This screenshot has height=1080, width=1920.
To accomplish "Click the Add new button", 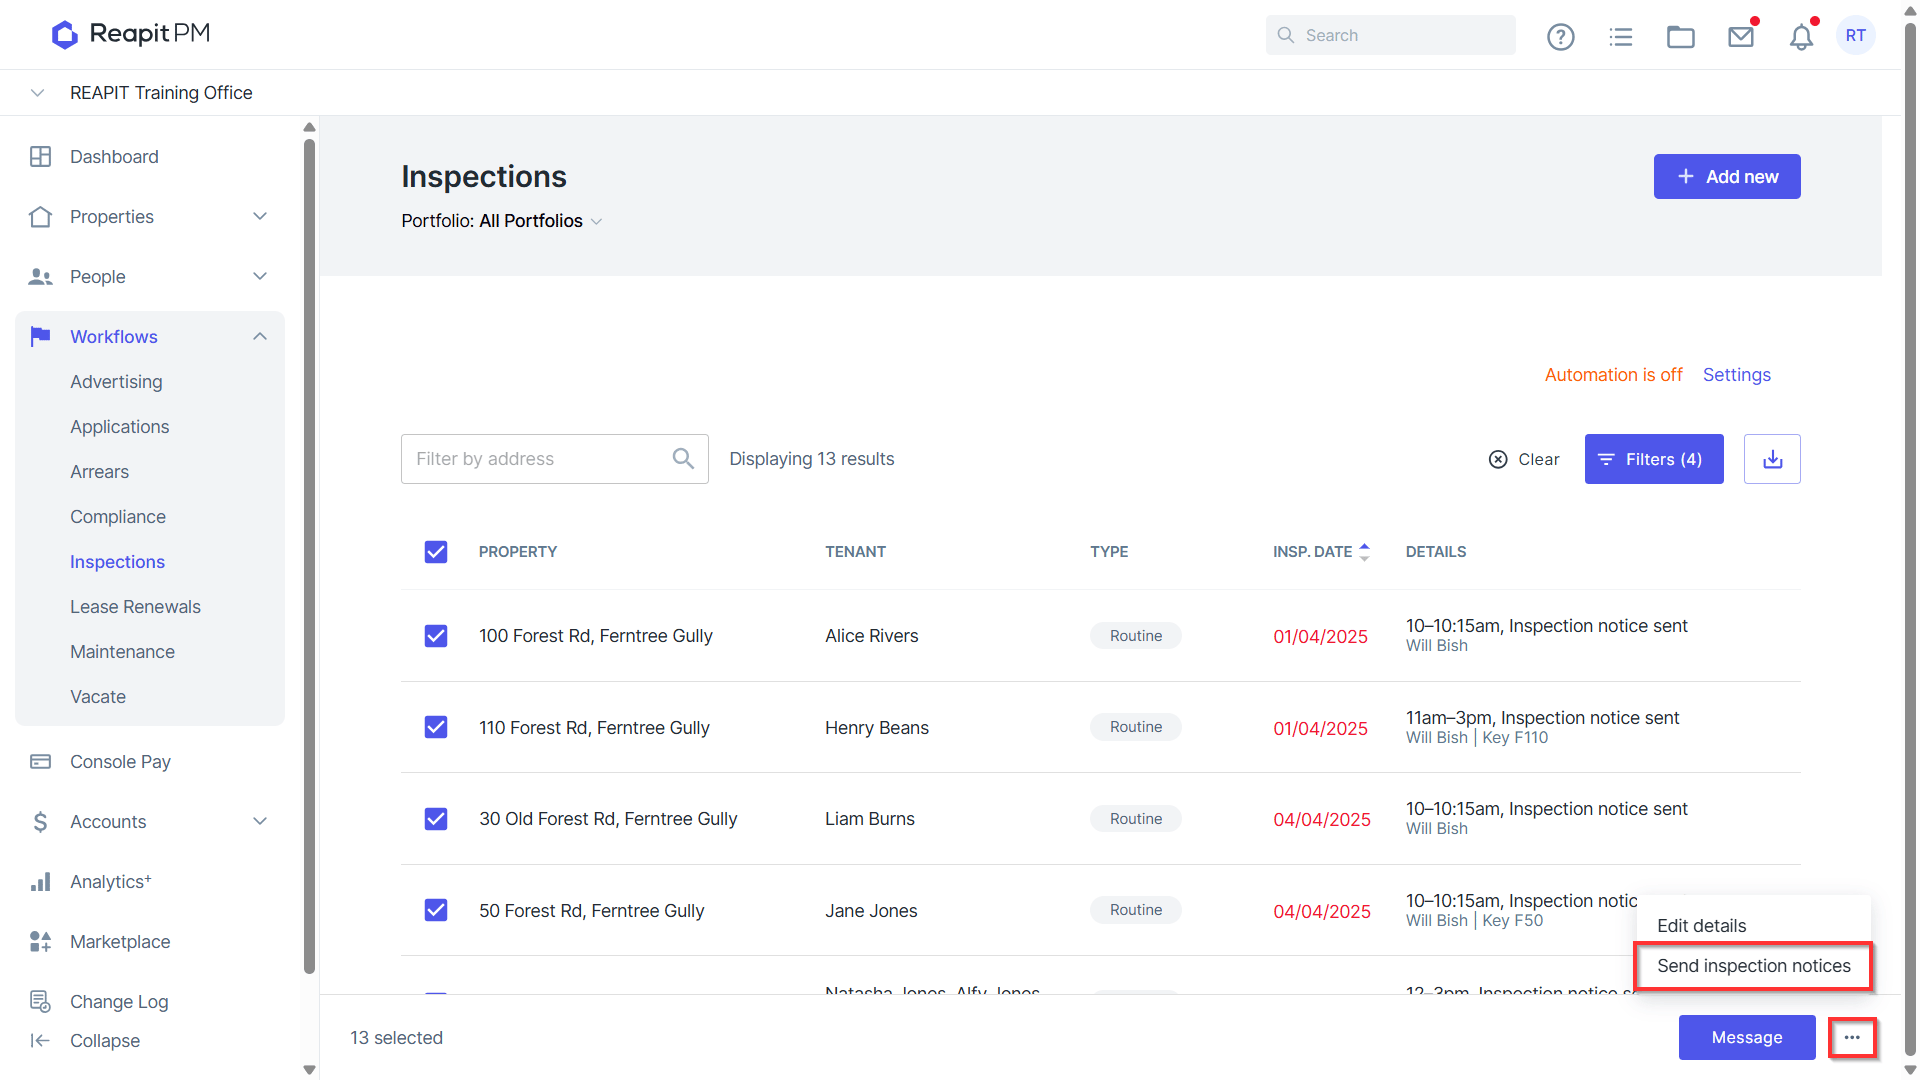I will [x=1727, y=177].
